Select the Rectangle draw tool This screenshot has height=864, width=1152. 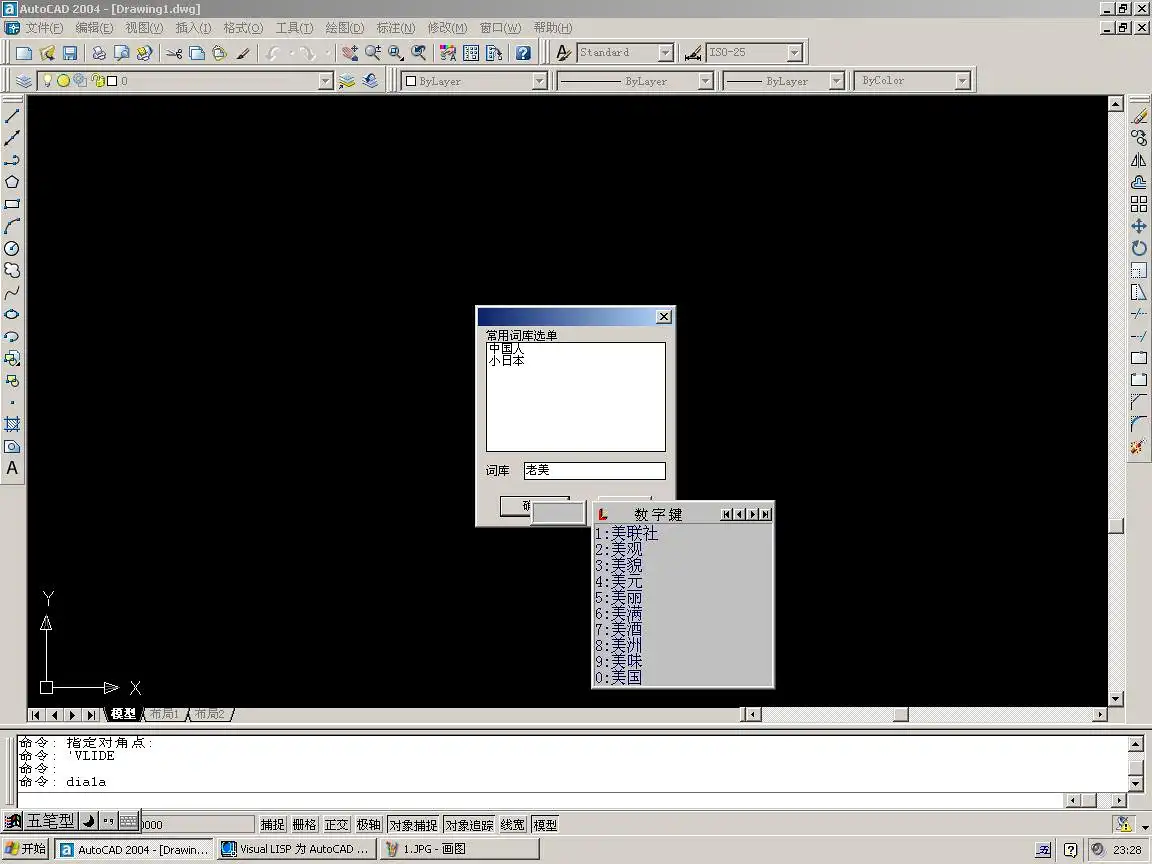[x=12, y=204]
